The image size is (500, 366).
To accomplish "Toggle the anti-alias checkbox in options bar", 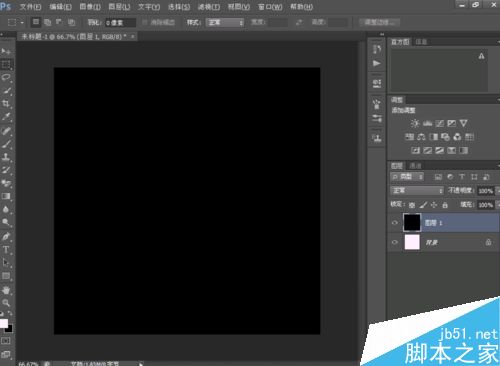I will click(145, 22).
